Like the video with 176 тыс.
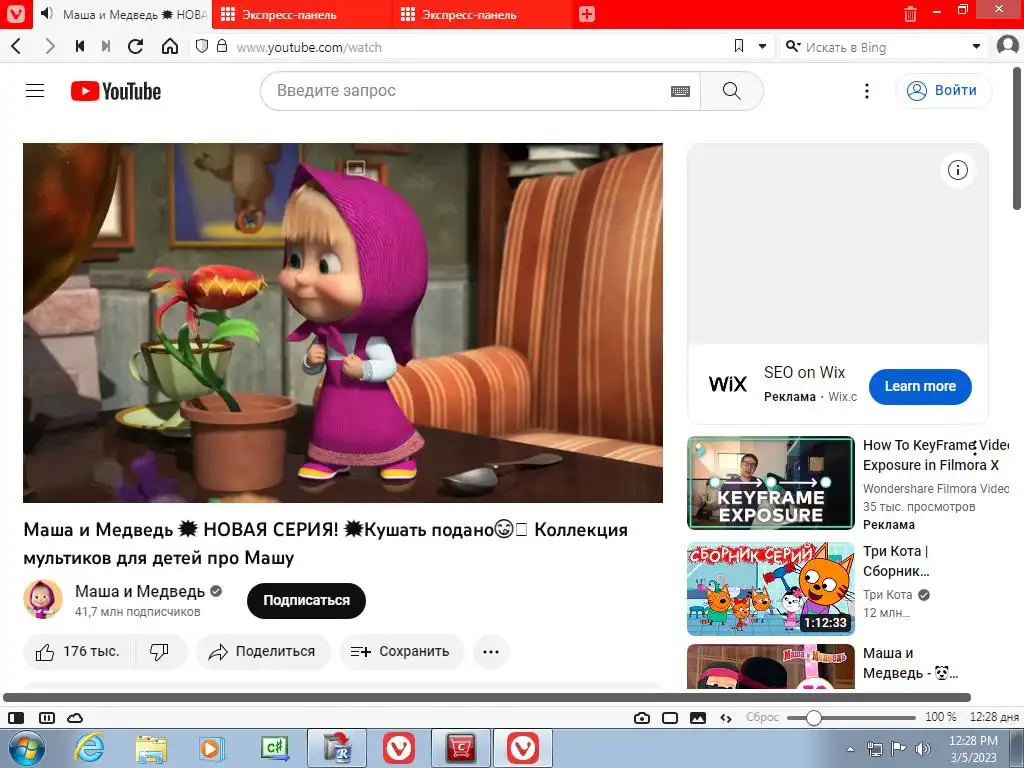The height and width of the screenshot is (768, 1024). click(x=78, y=651)
